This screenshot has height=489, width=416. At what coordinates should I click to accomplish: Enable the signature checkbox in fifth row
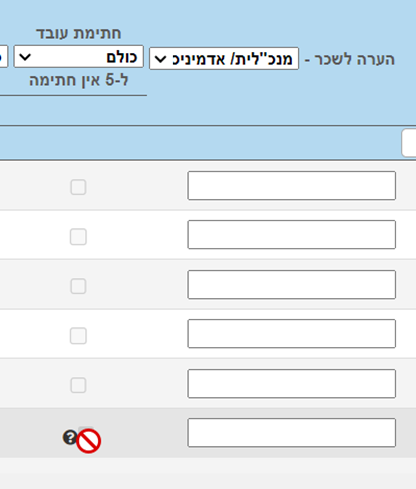(78, 385)
